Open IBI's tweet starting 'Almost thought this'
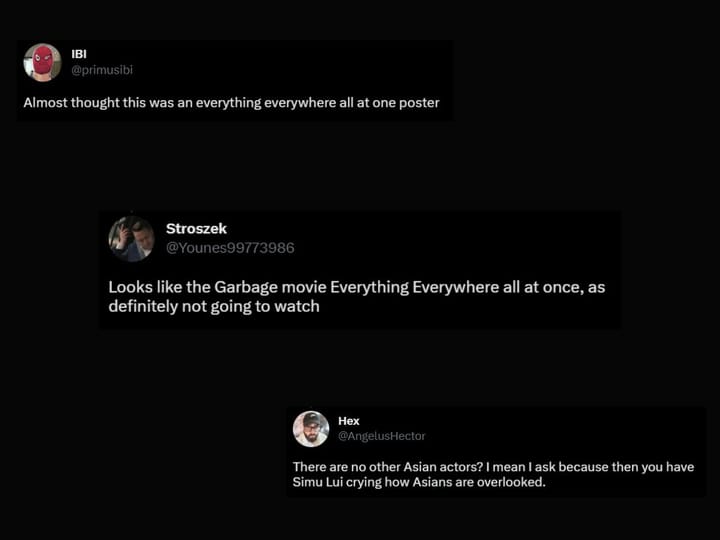The image size is (720, 540). tap(231, 102)
